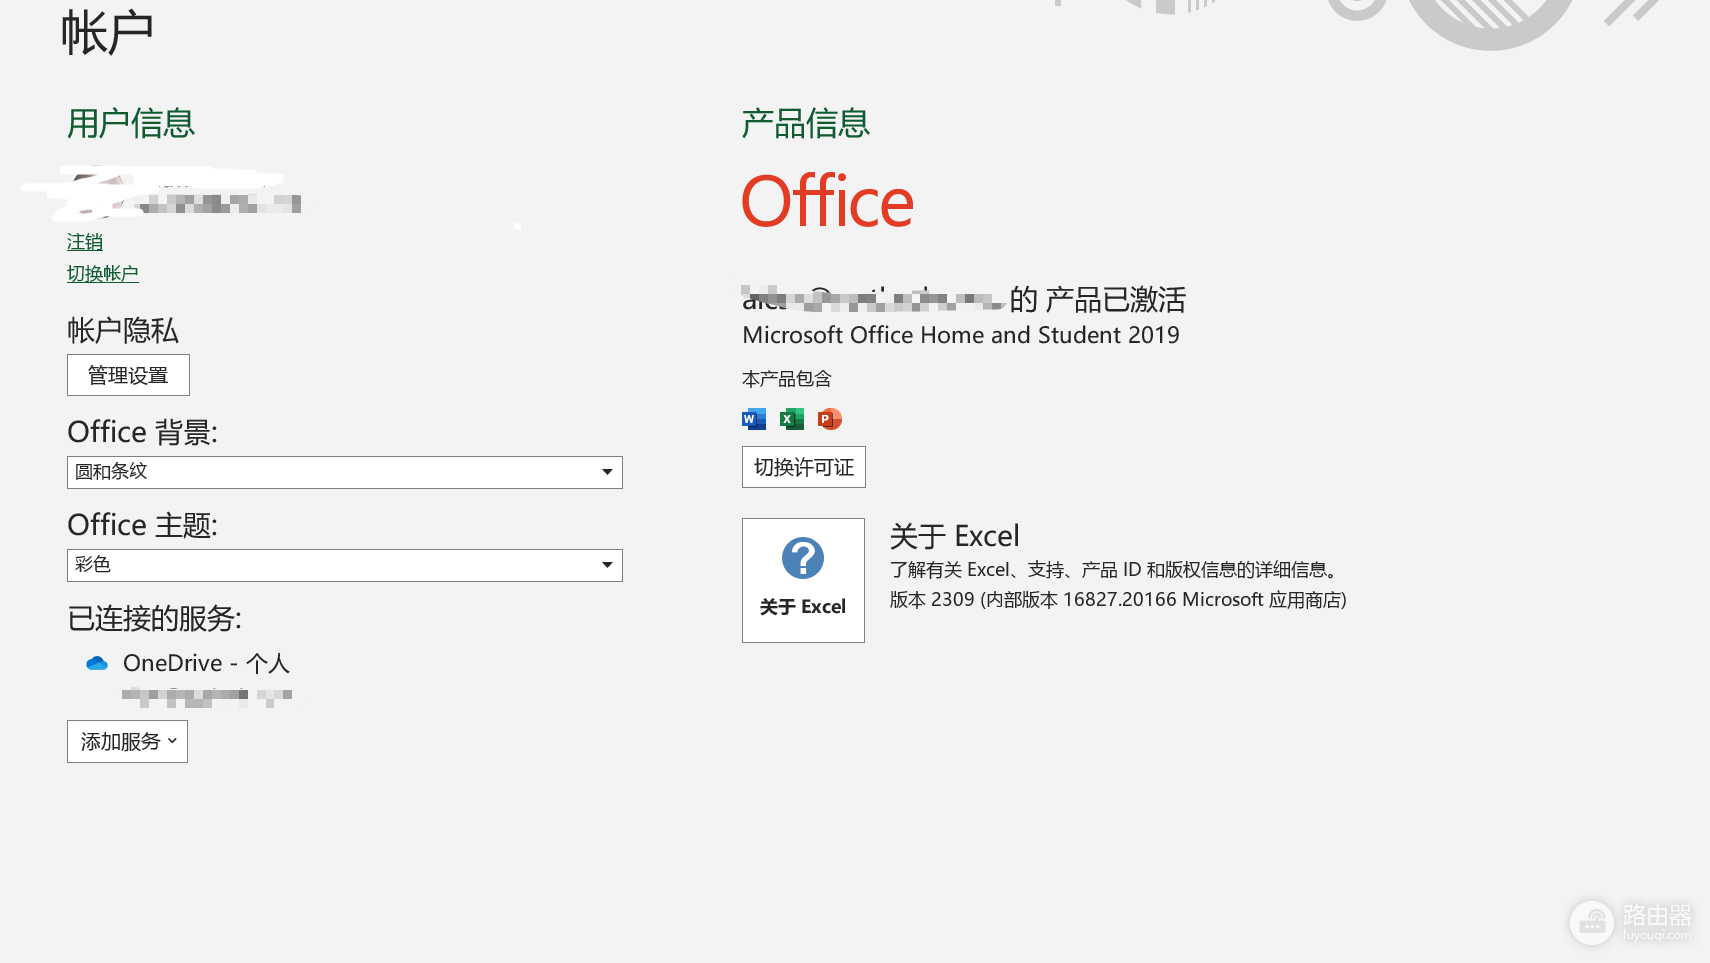Screen dimensions: 1710x963
Task: Click the 已连接的服务 heading
Action: click(155, 618)
